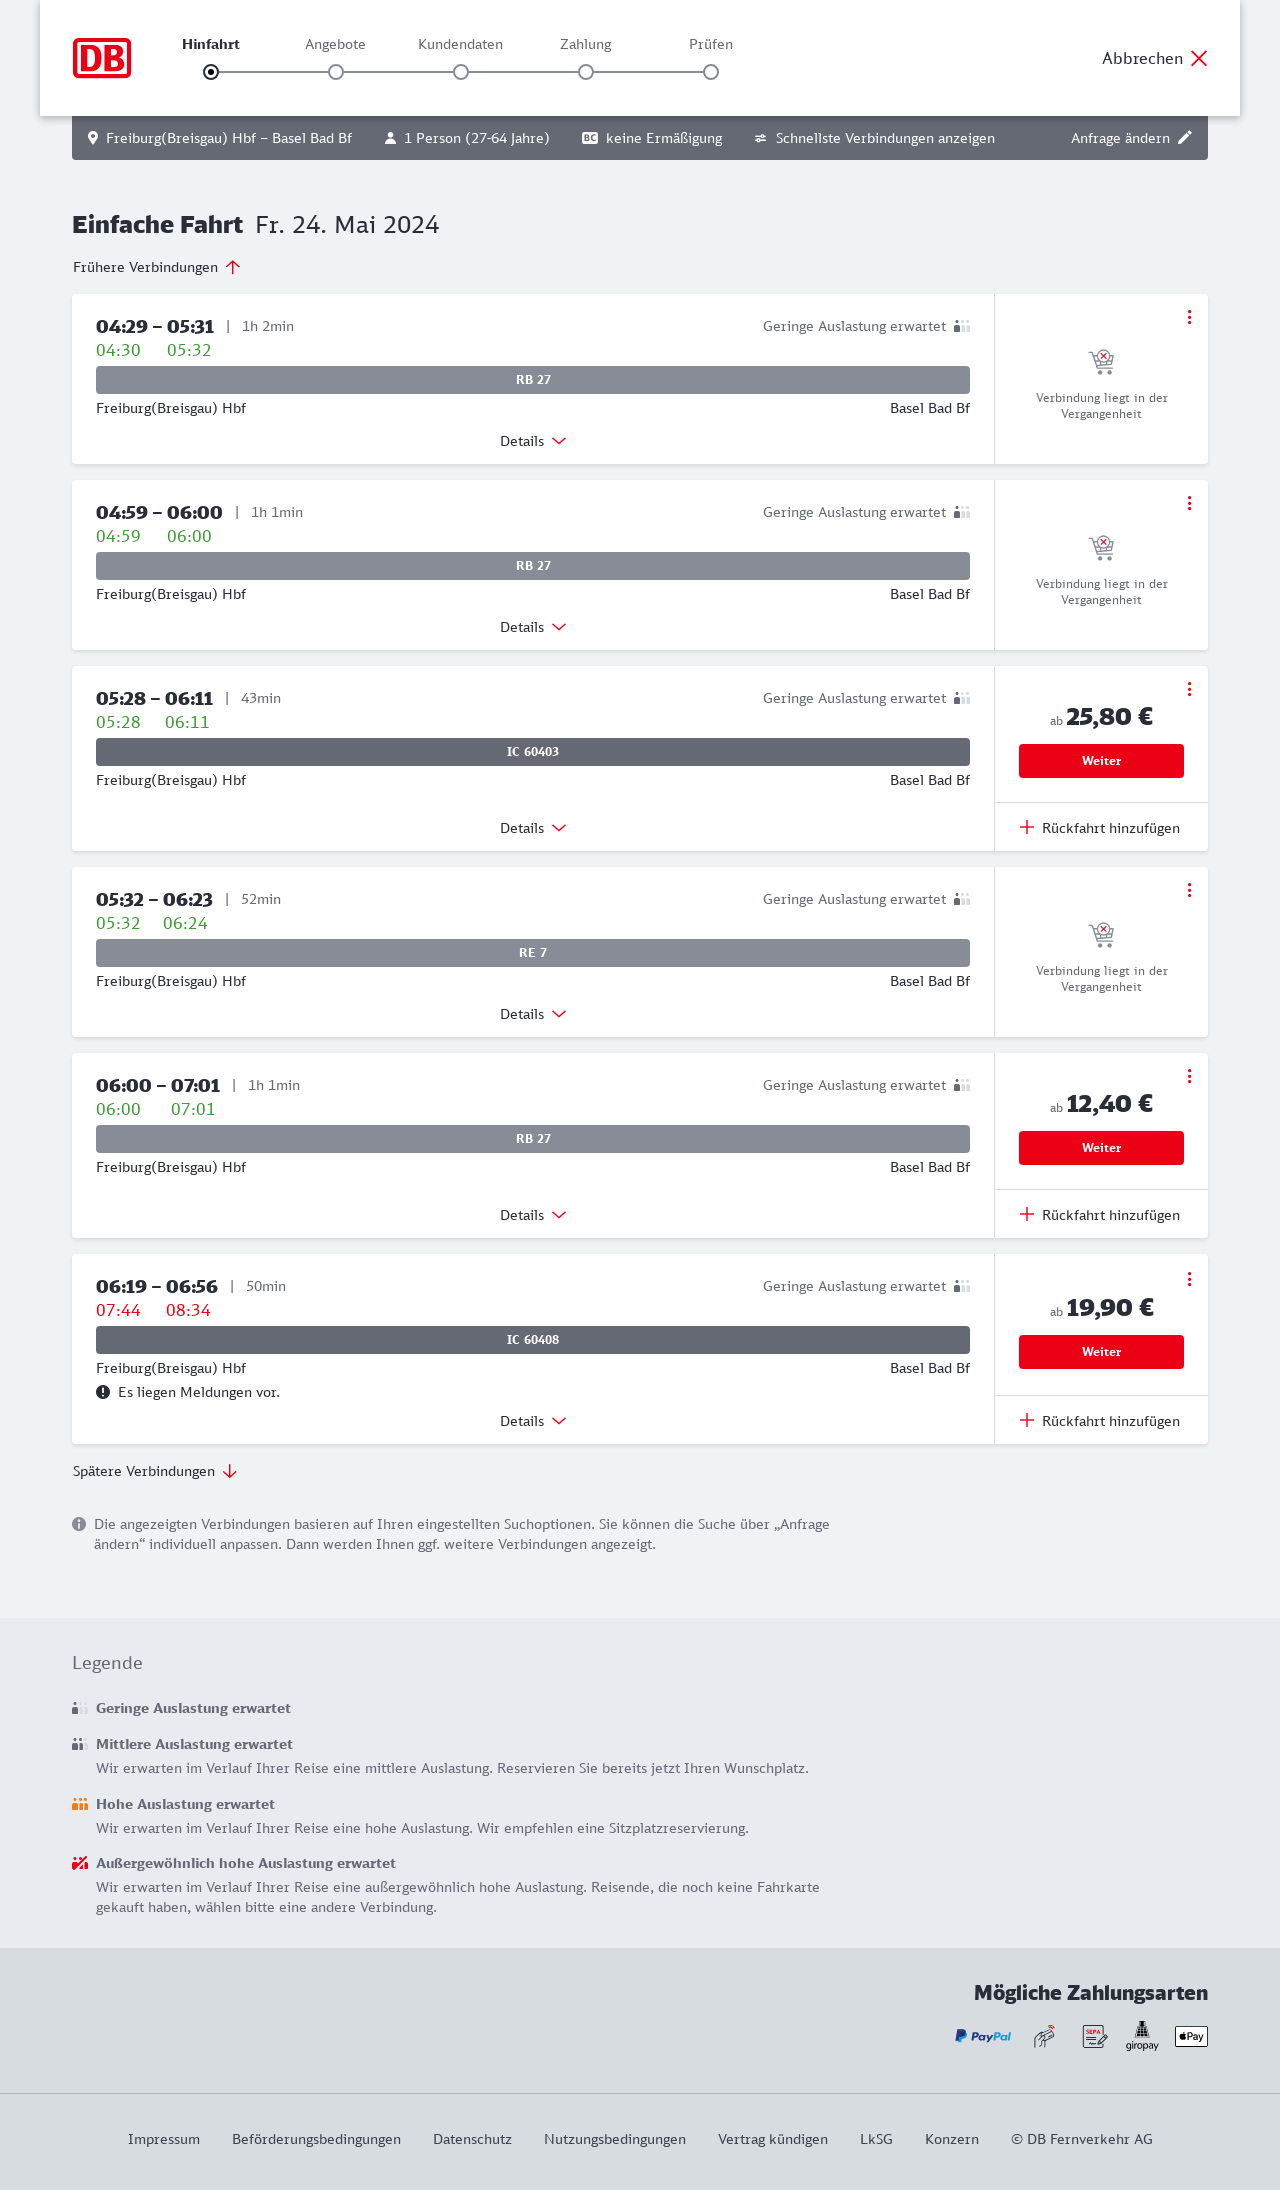Click the PayPal payment icon
The image size is (1280, 2190).
[x=983, y=2036]
